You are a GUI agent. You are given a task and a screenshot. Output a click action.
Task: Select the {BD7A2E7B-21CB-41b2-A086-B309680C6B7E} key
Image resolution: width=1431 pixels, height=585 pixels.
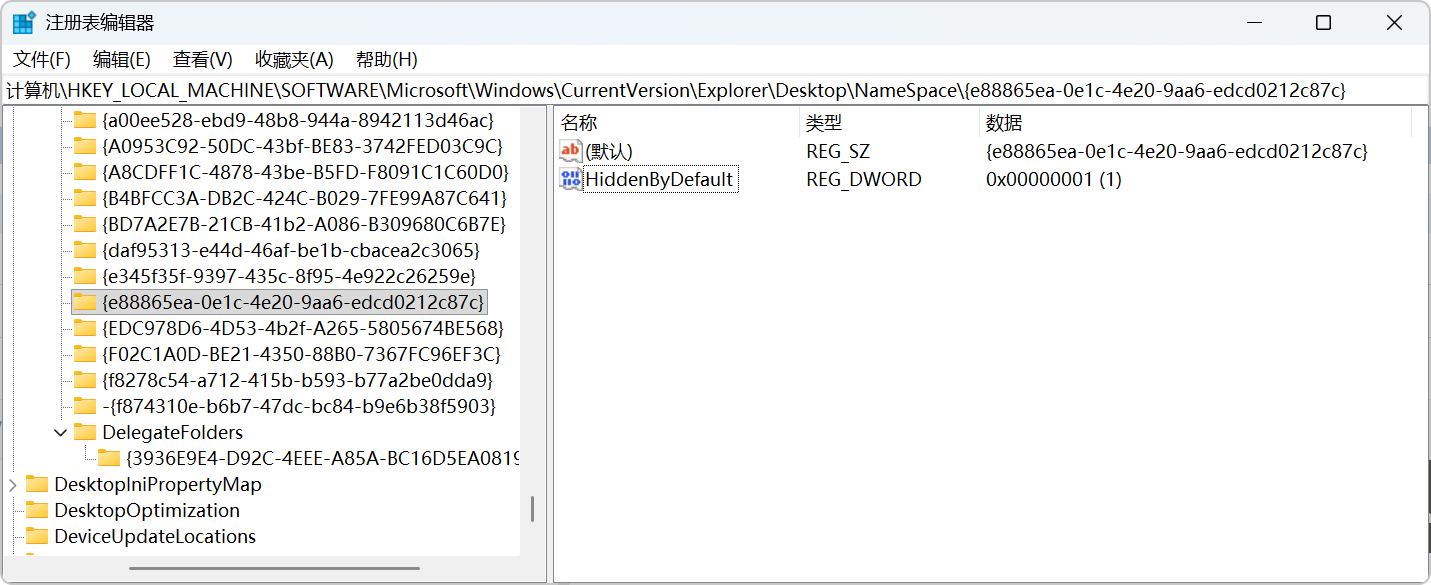(304, 224)
